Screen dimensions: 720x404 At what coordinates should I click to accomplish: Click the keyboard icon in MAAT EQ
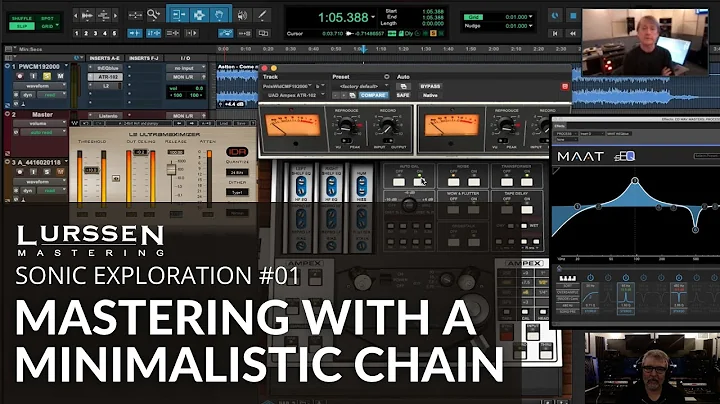[x=567, y=278]
